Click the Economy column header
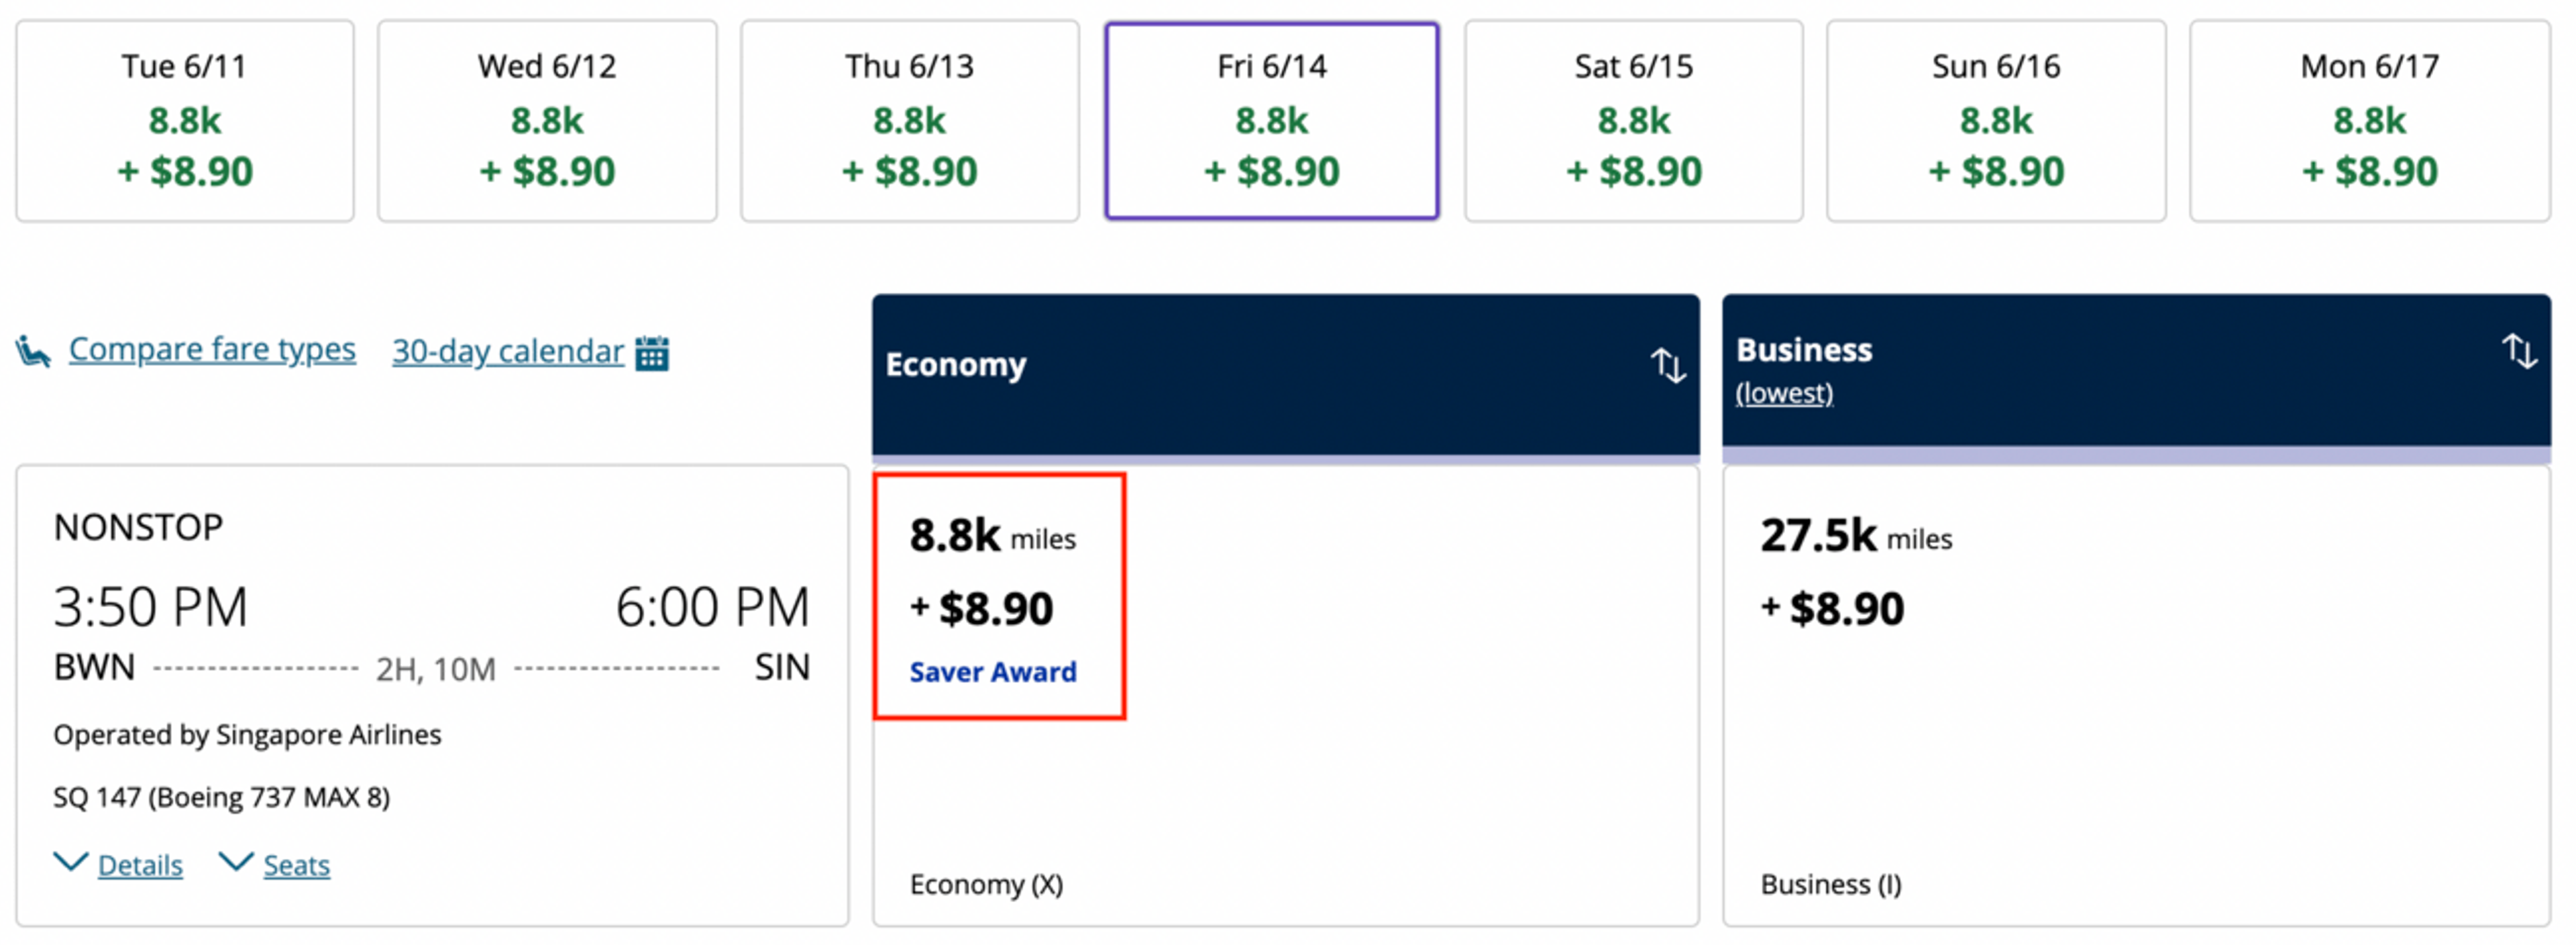2576x945 pixels. click(x=1285, y=375)
